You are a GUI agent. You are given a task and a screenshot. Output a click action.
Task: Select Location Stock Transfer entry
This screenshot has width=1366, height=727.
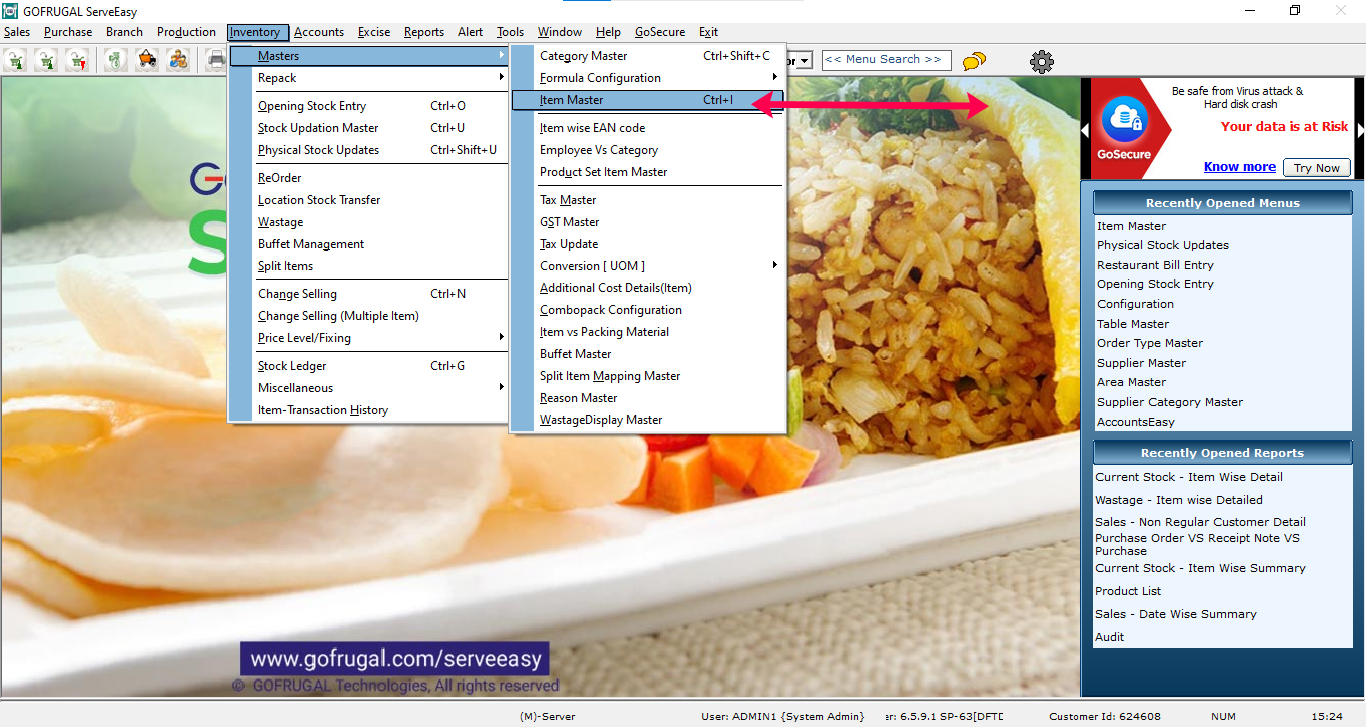pos(369,200)
